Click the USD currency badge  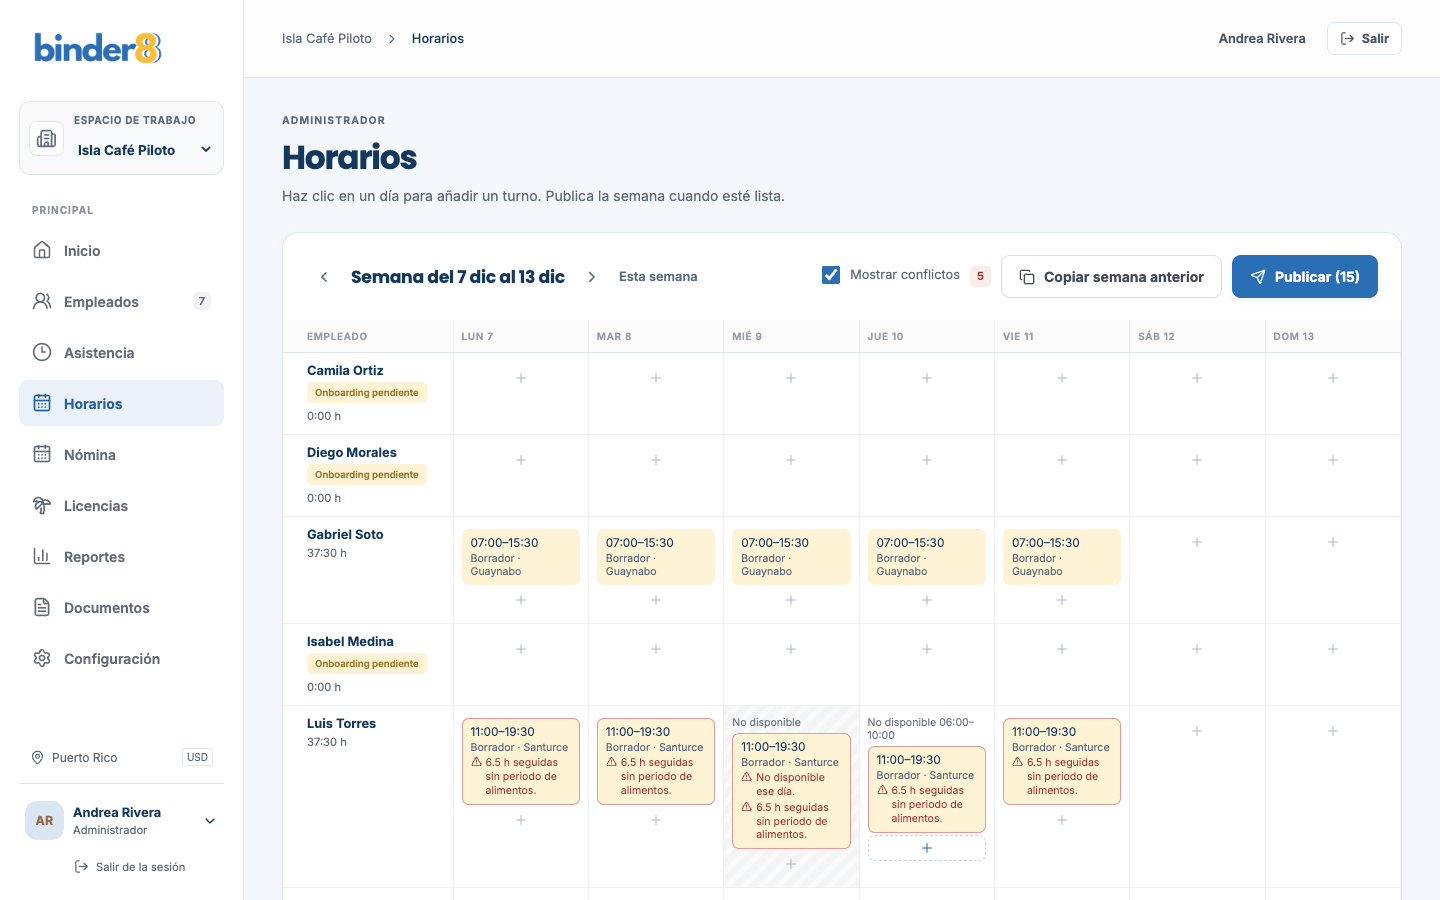(x=197, y=757)
